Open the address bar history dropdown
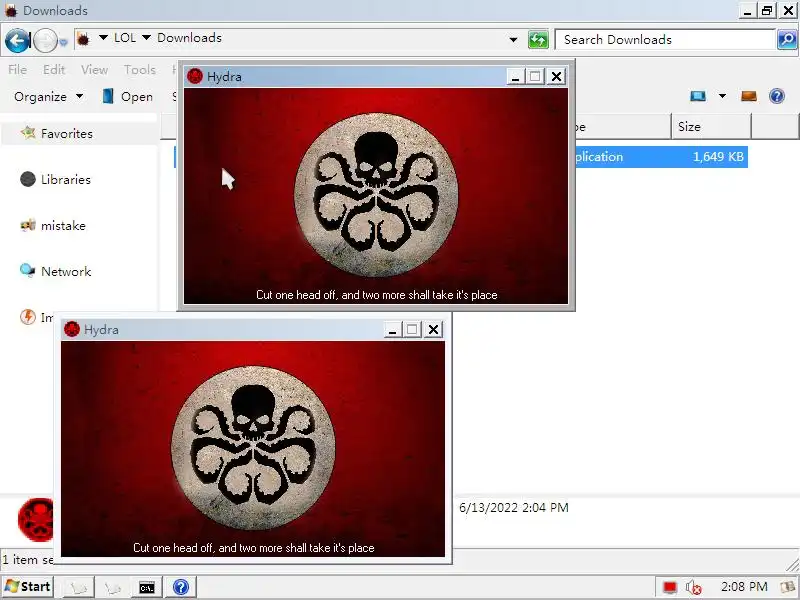 point(513,39)
